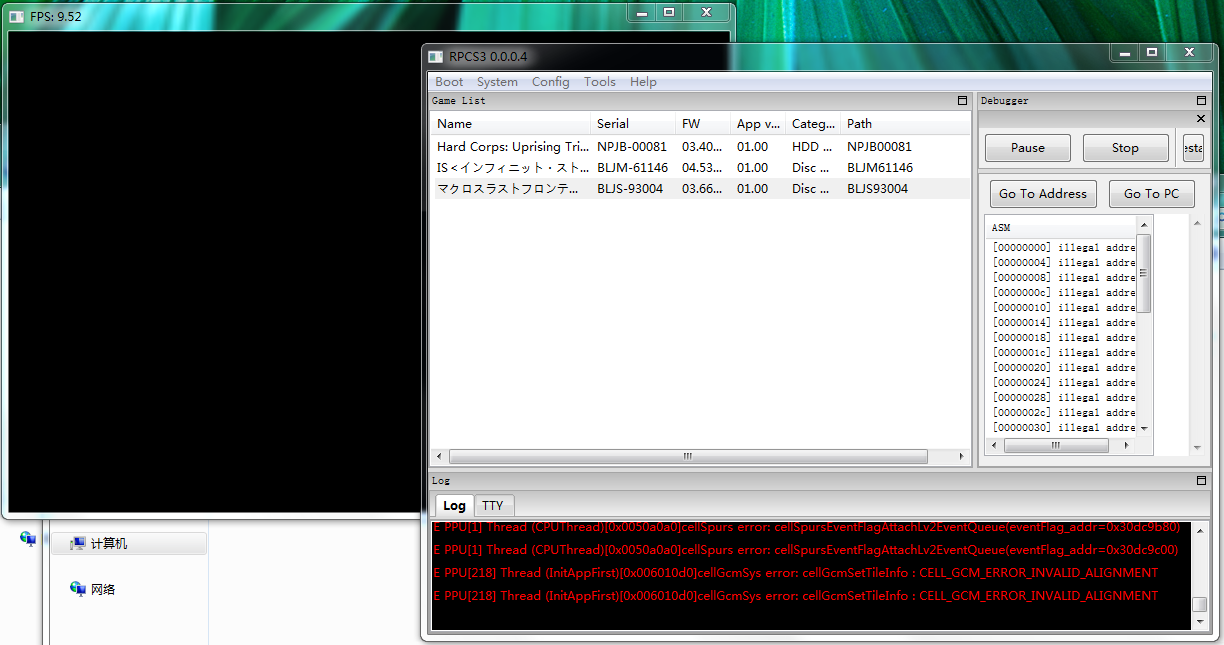The height and width of the screenshot is (645, 1224).
Task: Open the Boot menu
Action: (449, 82)
